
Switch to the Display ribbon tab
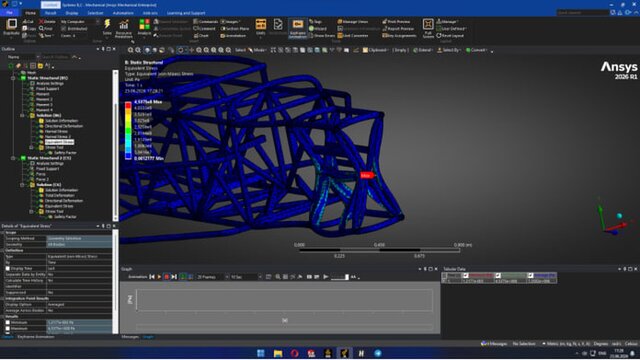(72, 13)
